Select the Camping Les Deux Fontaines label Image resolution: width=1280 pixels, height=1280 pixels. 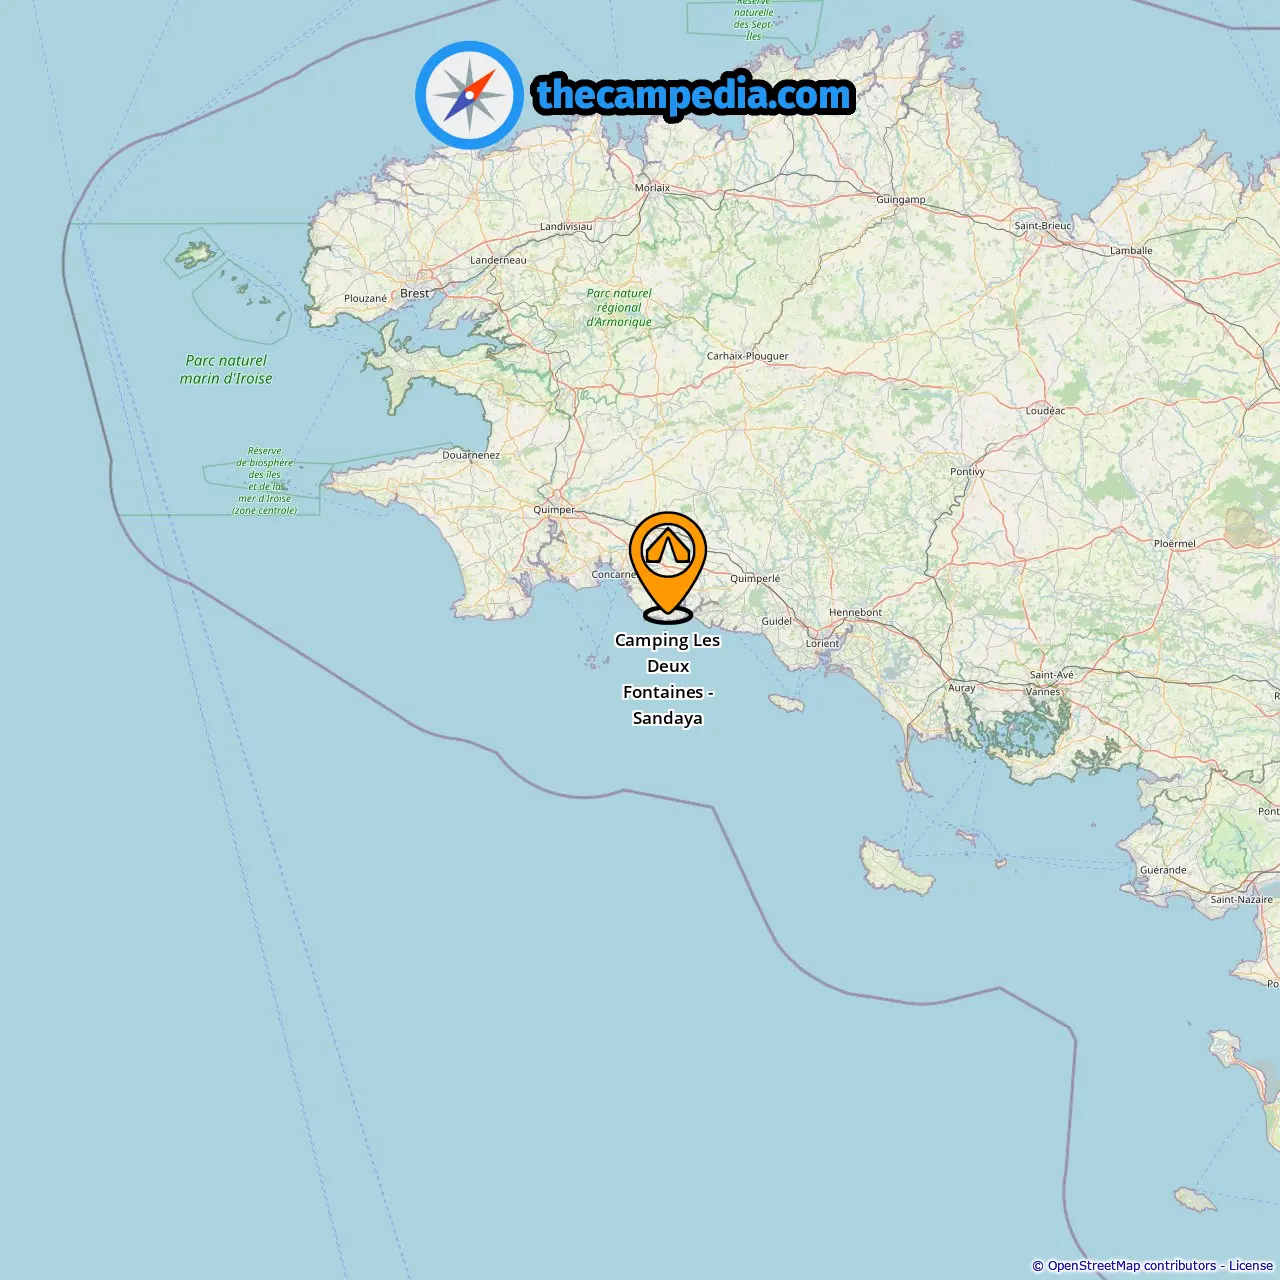(x=668, y=679)
